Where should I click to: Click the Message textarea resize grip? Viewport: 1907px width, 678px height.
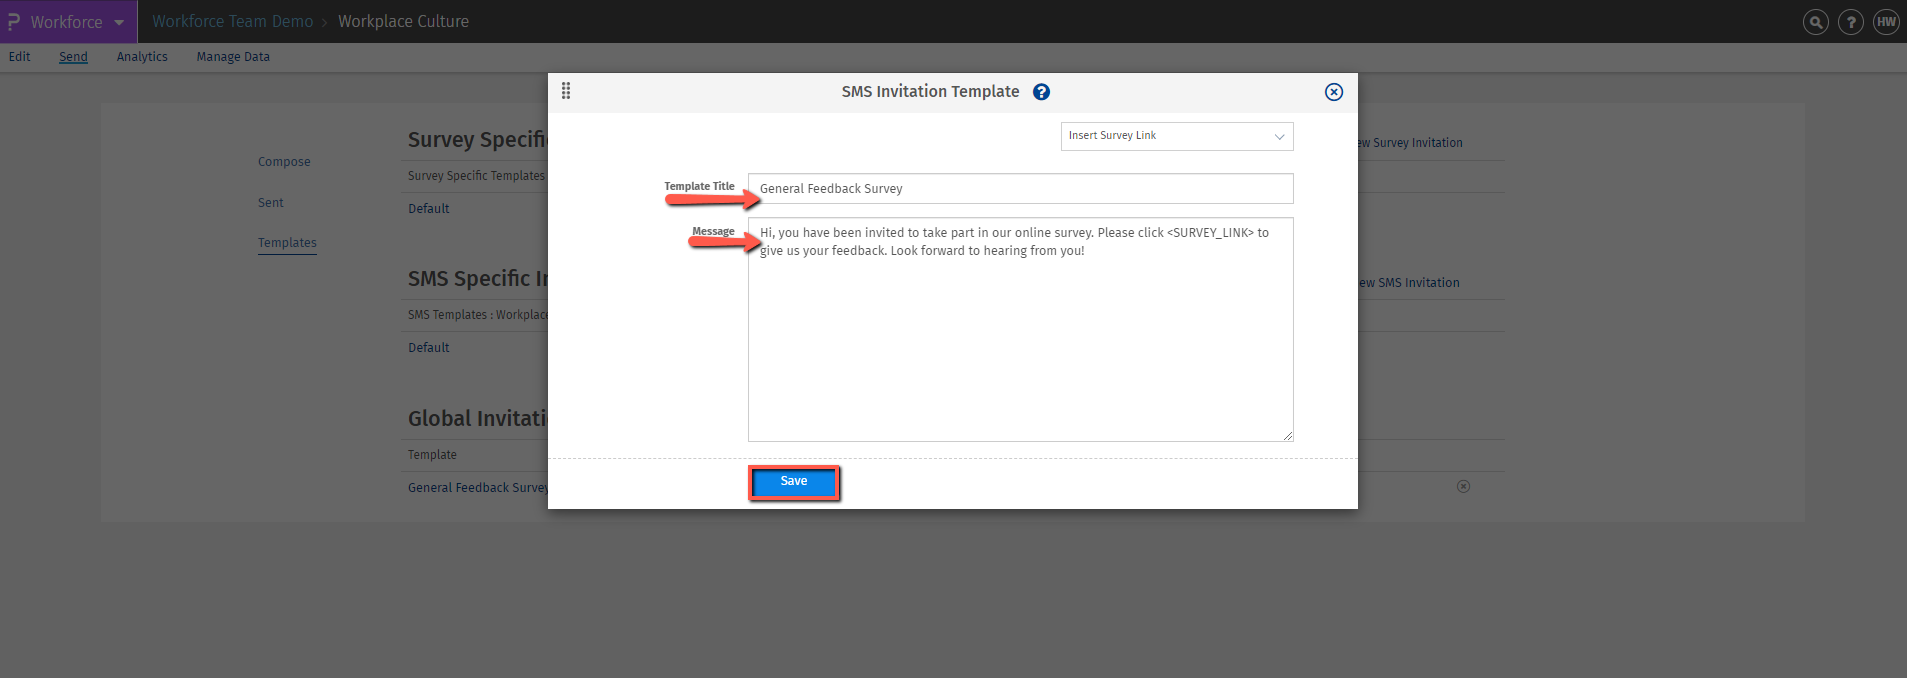[x=1288, y=436]
